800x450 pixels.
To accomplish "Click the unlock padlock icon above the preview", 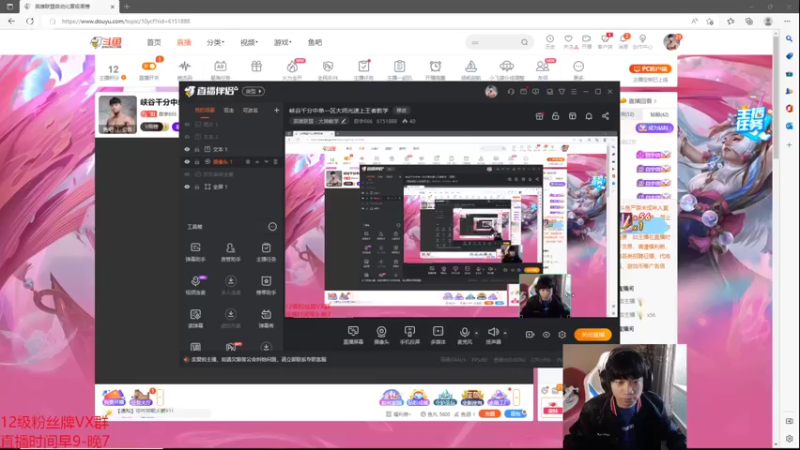I will (x=556, y=116).
